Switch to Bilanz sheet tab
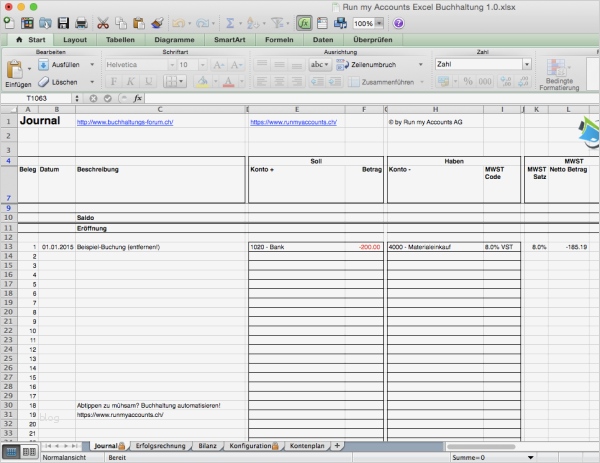This screenshot has width=600, height=463. click(x=207, y=446)
